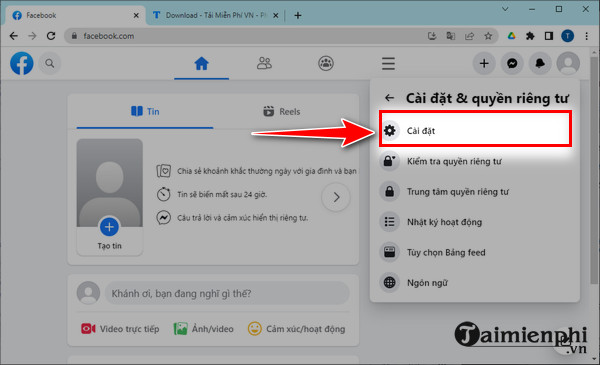This screenshot has height=365, width=600.
Task: Switch to the Download - Tải Miễn Phí tab
Action: pos(216,15)
